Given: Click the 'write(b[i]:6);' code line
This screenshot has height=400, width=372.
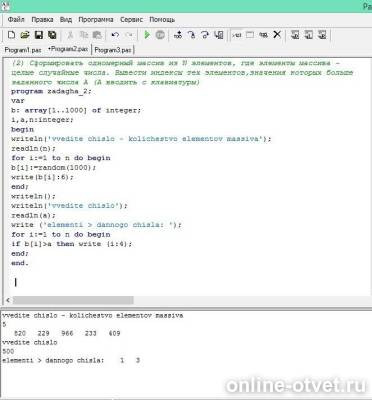Looking at the screenshot, I should (x=42, y=177).
